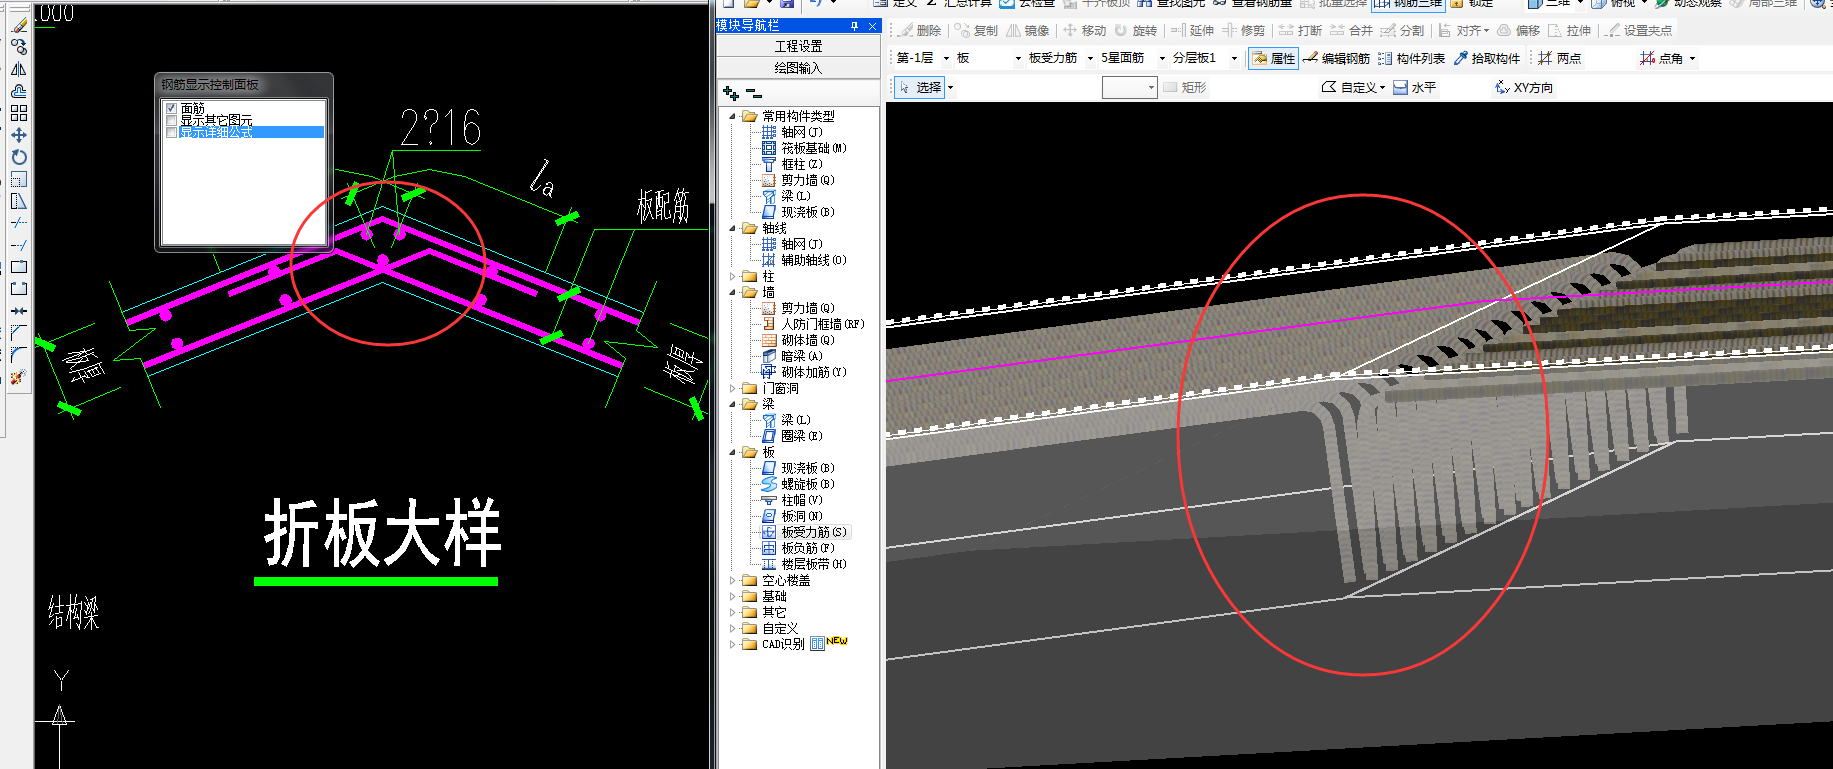This screenshot has height=769, width=1833.
Task: Click the 设置夹点 toolbar button
Action: [1638, 30]
